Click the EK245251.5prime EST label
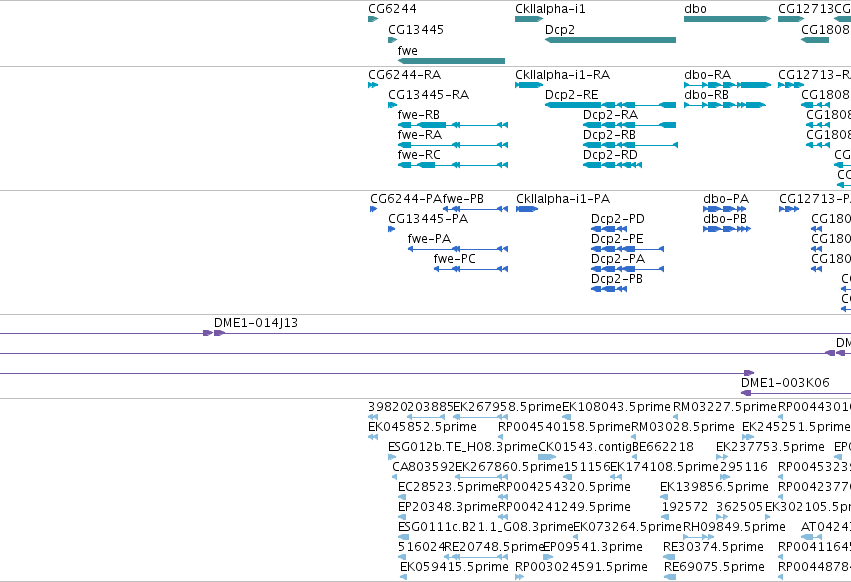Image resolution: width=851 pixels, height=582 pixels. (x=796, y=427)
